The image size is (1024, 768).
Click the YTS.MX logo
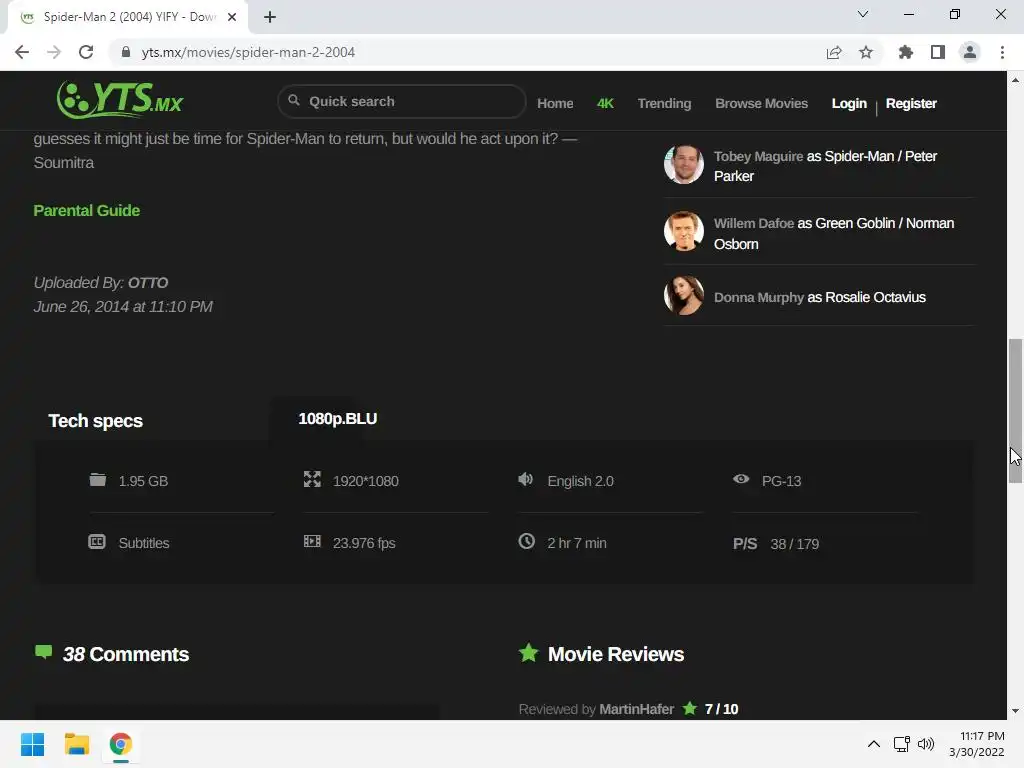120,100
